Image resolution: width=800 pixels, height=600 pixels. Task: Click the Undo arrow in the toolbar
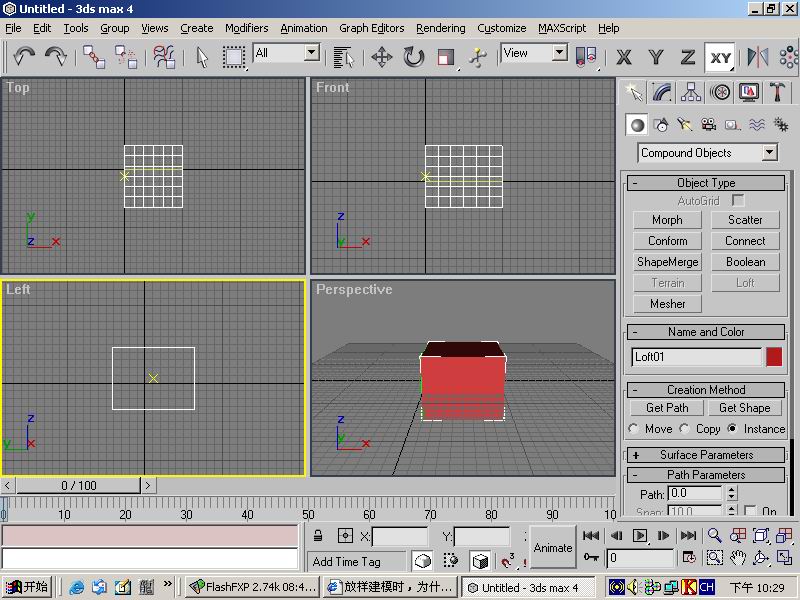pyautogui.click(x=23, y=56)
